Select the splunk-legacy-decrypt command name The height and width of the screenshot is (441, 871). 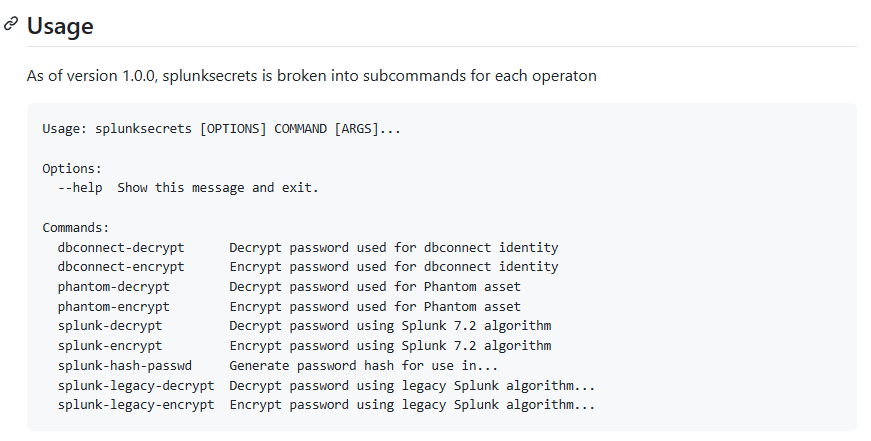point(136,385)
